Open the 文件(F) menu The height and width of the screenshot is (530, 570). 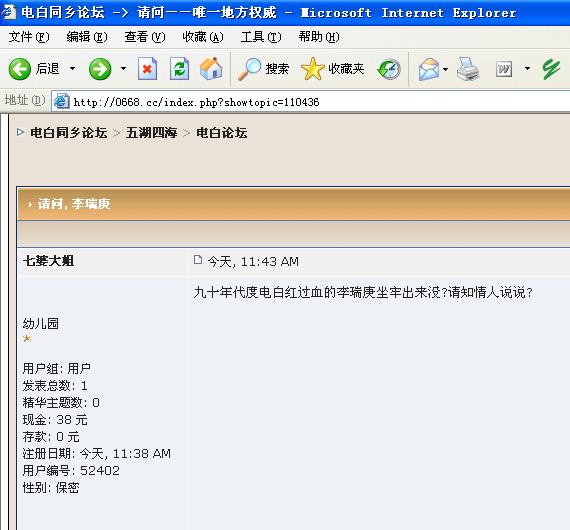[29, 37]
